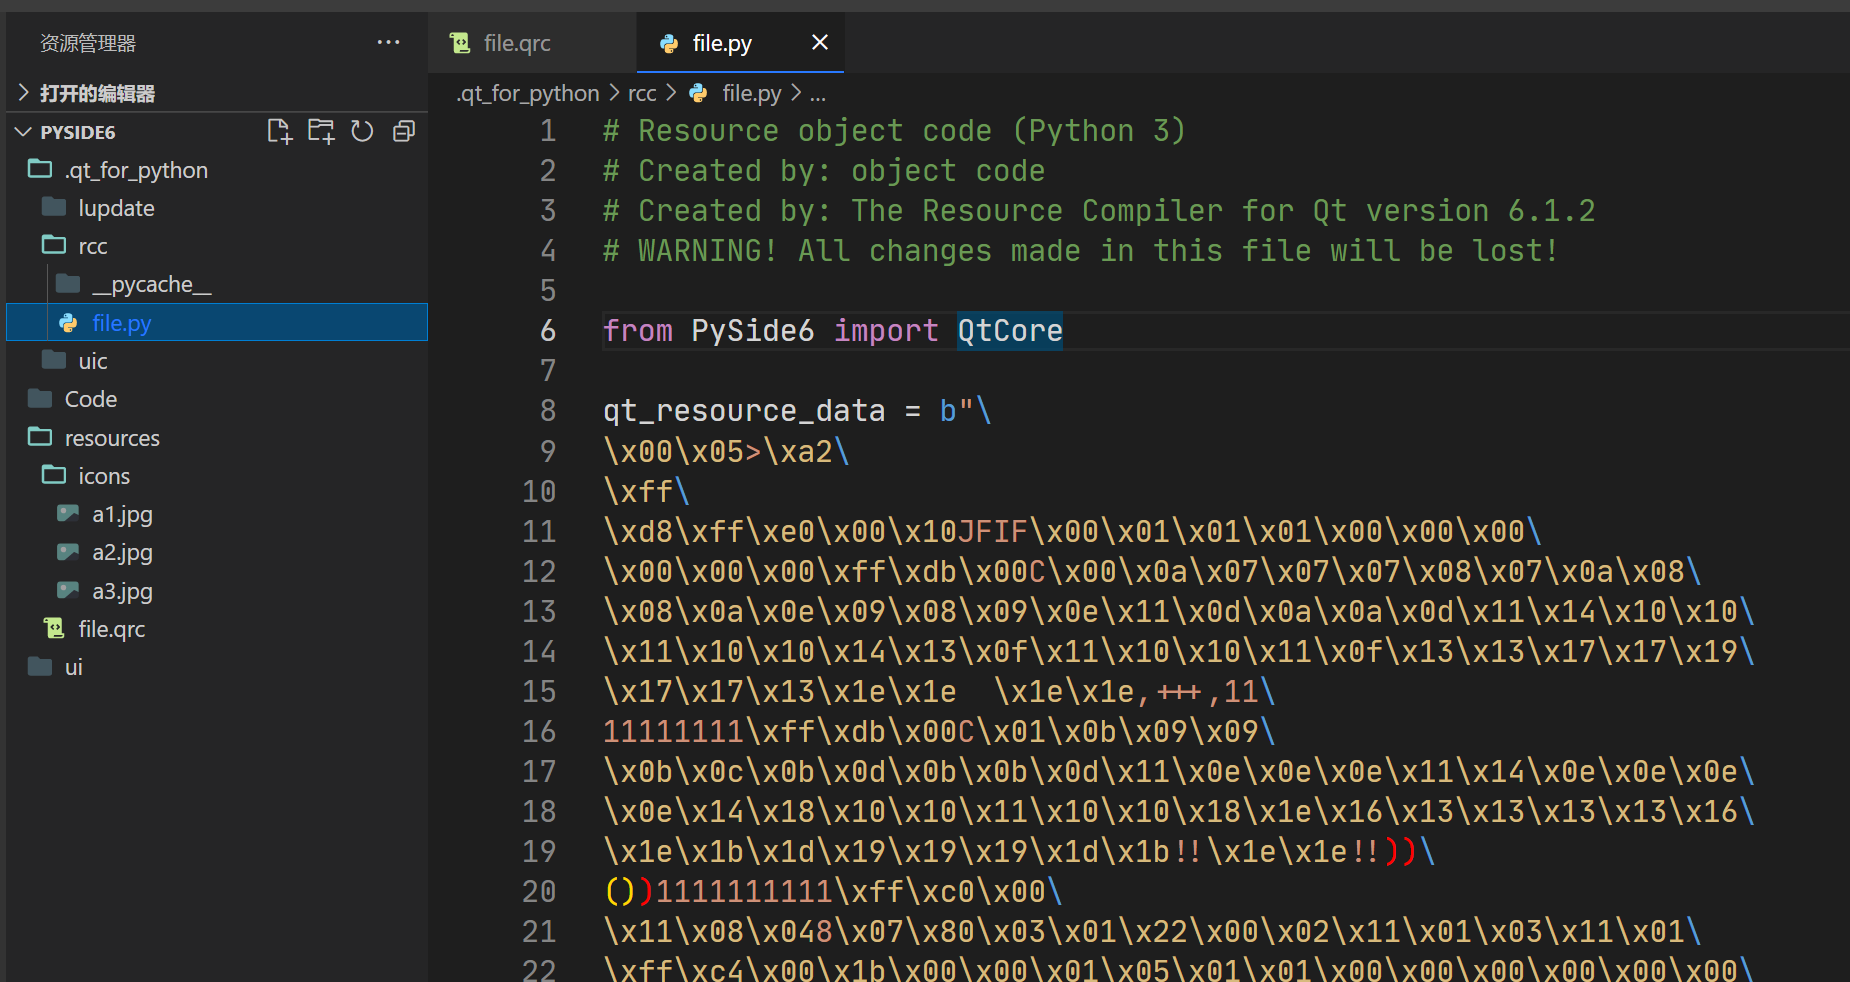Open the ui folder at tree bottom
The width and height of the screenshot is (1850, 982).
click(x=74, y=666)
